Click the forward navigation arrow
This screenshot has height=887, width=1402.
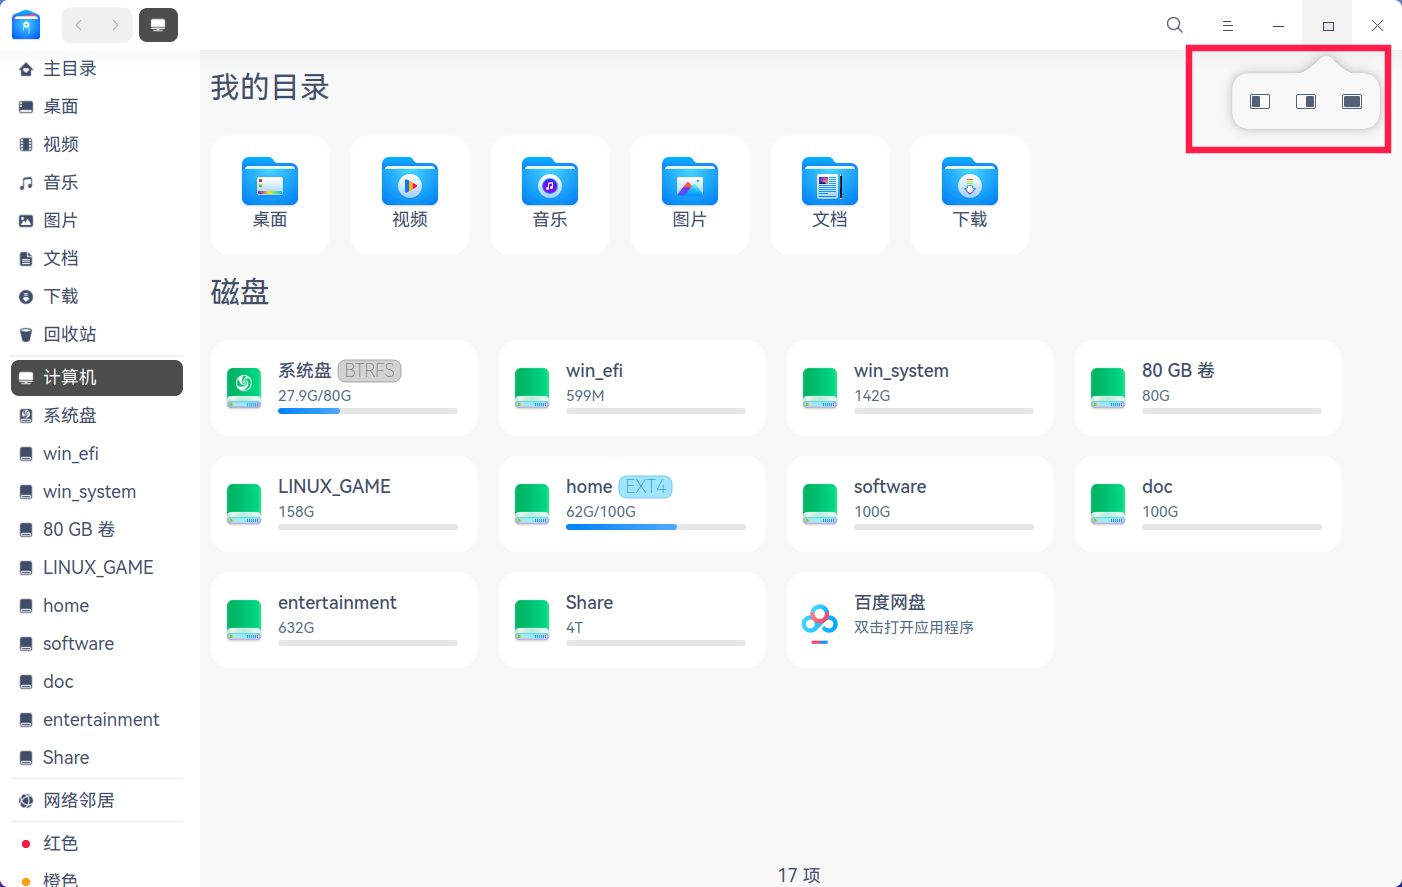tap(114, 25)
